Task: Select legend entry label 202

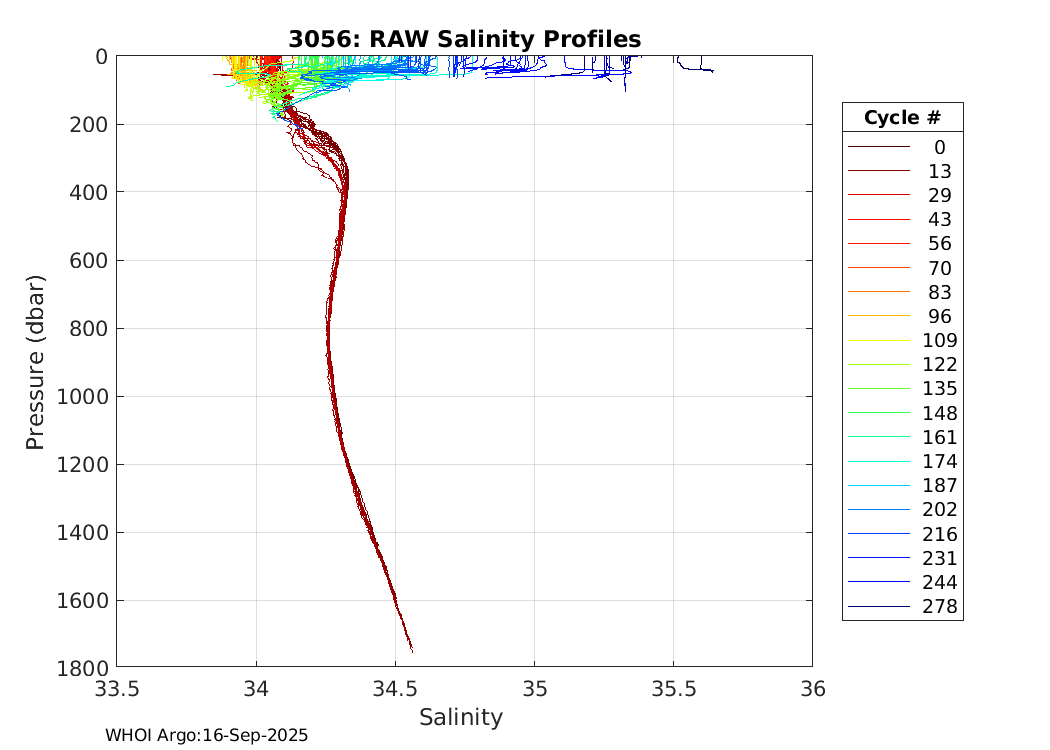Action: [939, 510]
